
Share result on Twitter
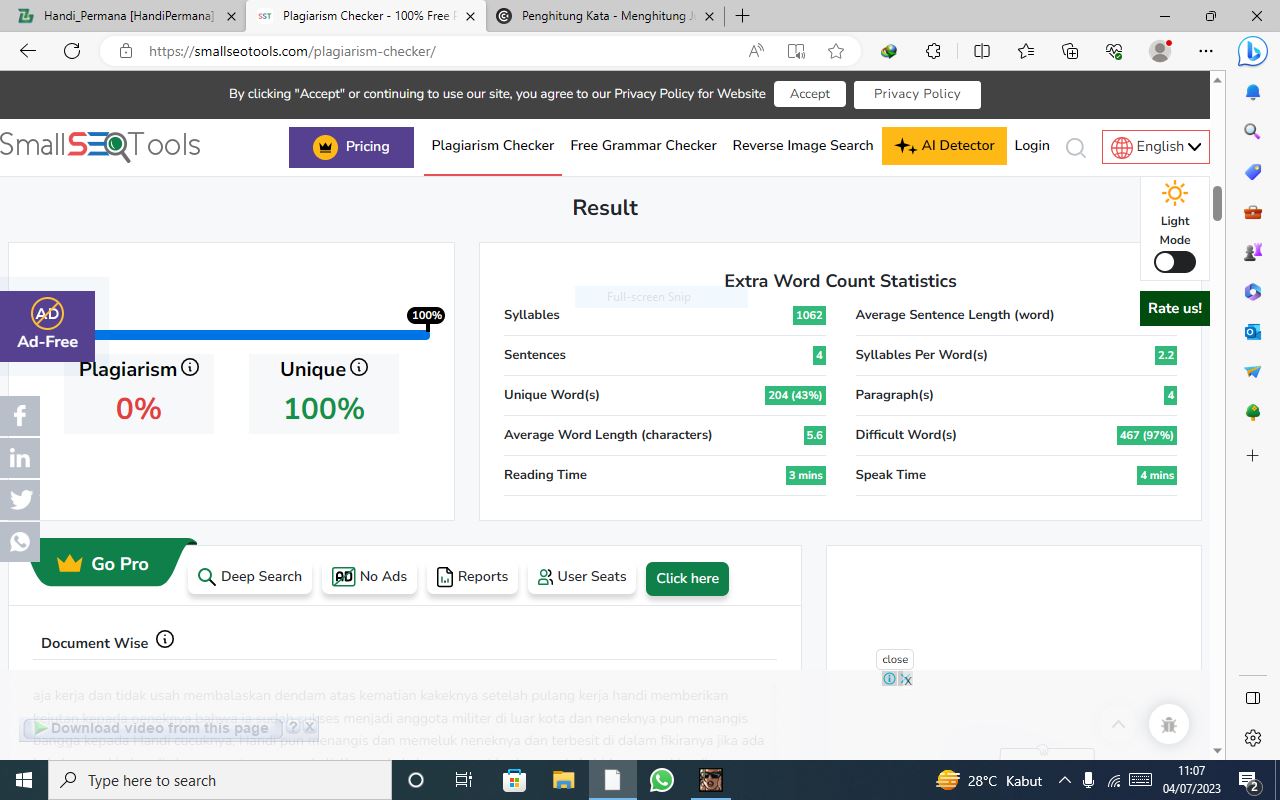click(20, 500)
